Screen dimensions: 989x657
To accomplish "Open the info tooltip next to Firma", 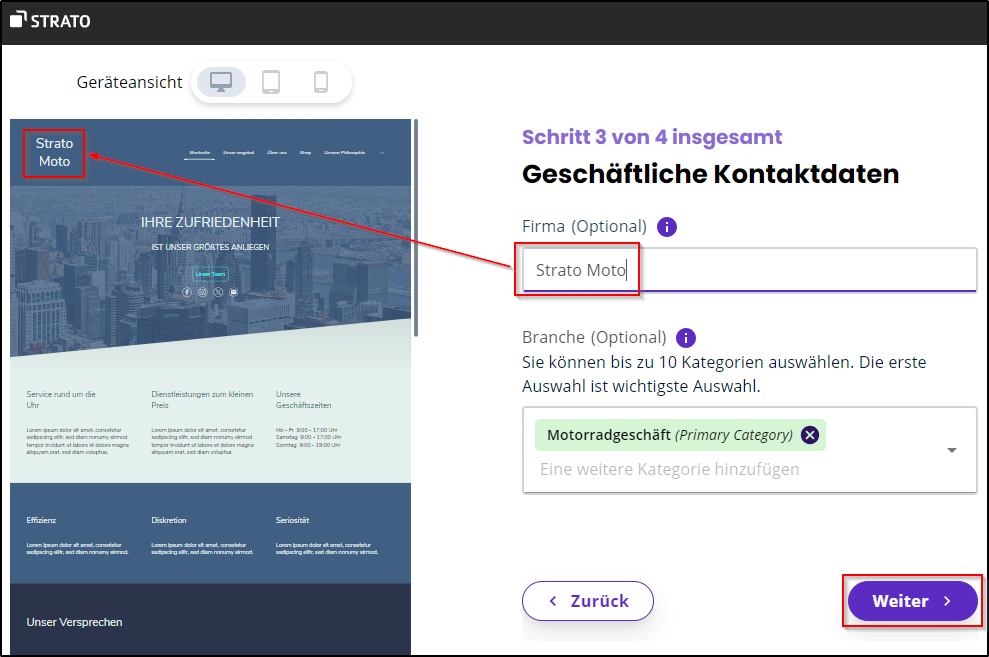I will (666, 226).
